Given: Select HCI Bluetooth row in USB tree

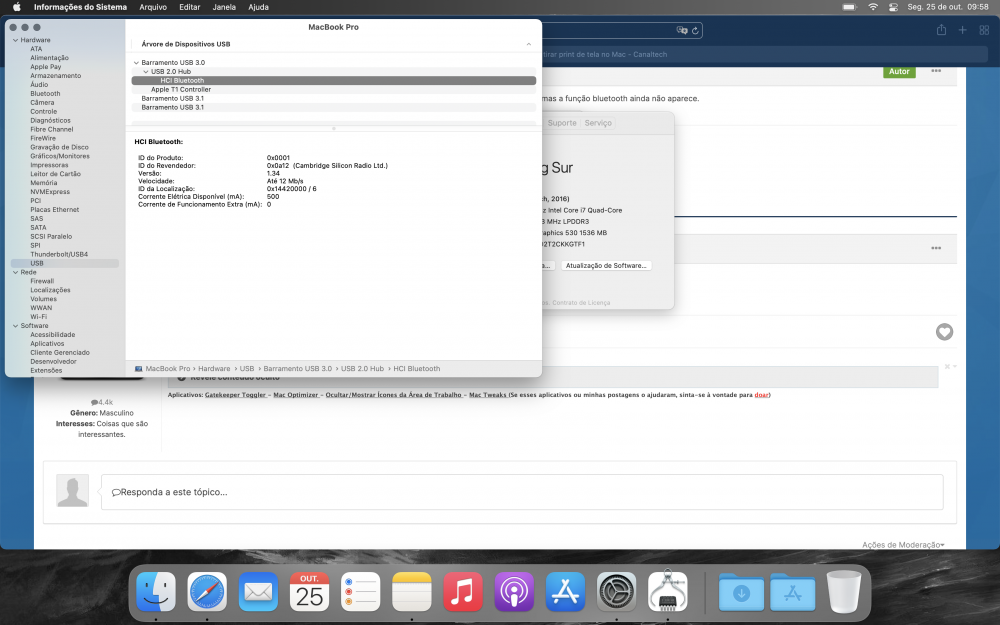Looking at the screenshot, I should (x=334, y=80).
